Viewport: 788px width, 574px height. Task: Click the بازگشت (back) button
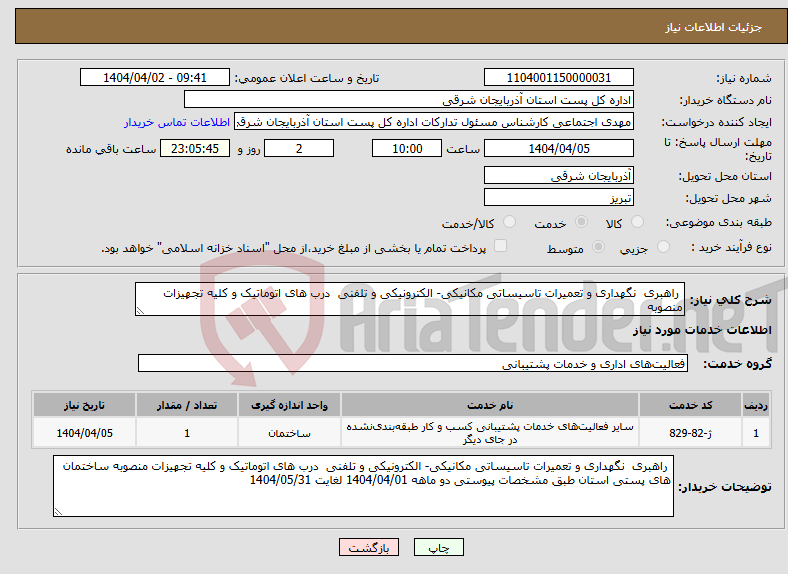[369, 547]
